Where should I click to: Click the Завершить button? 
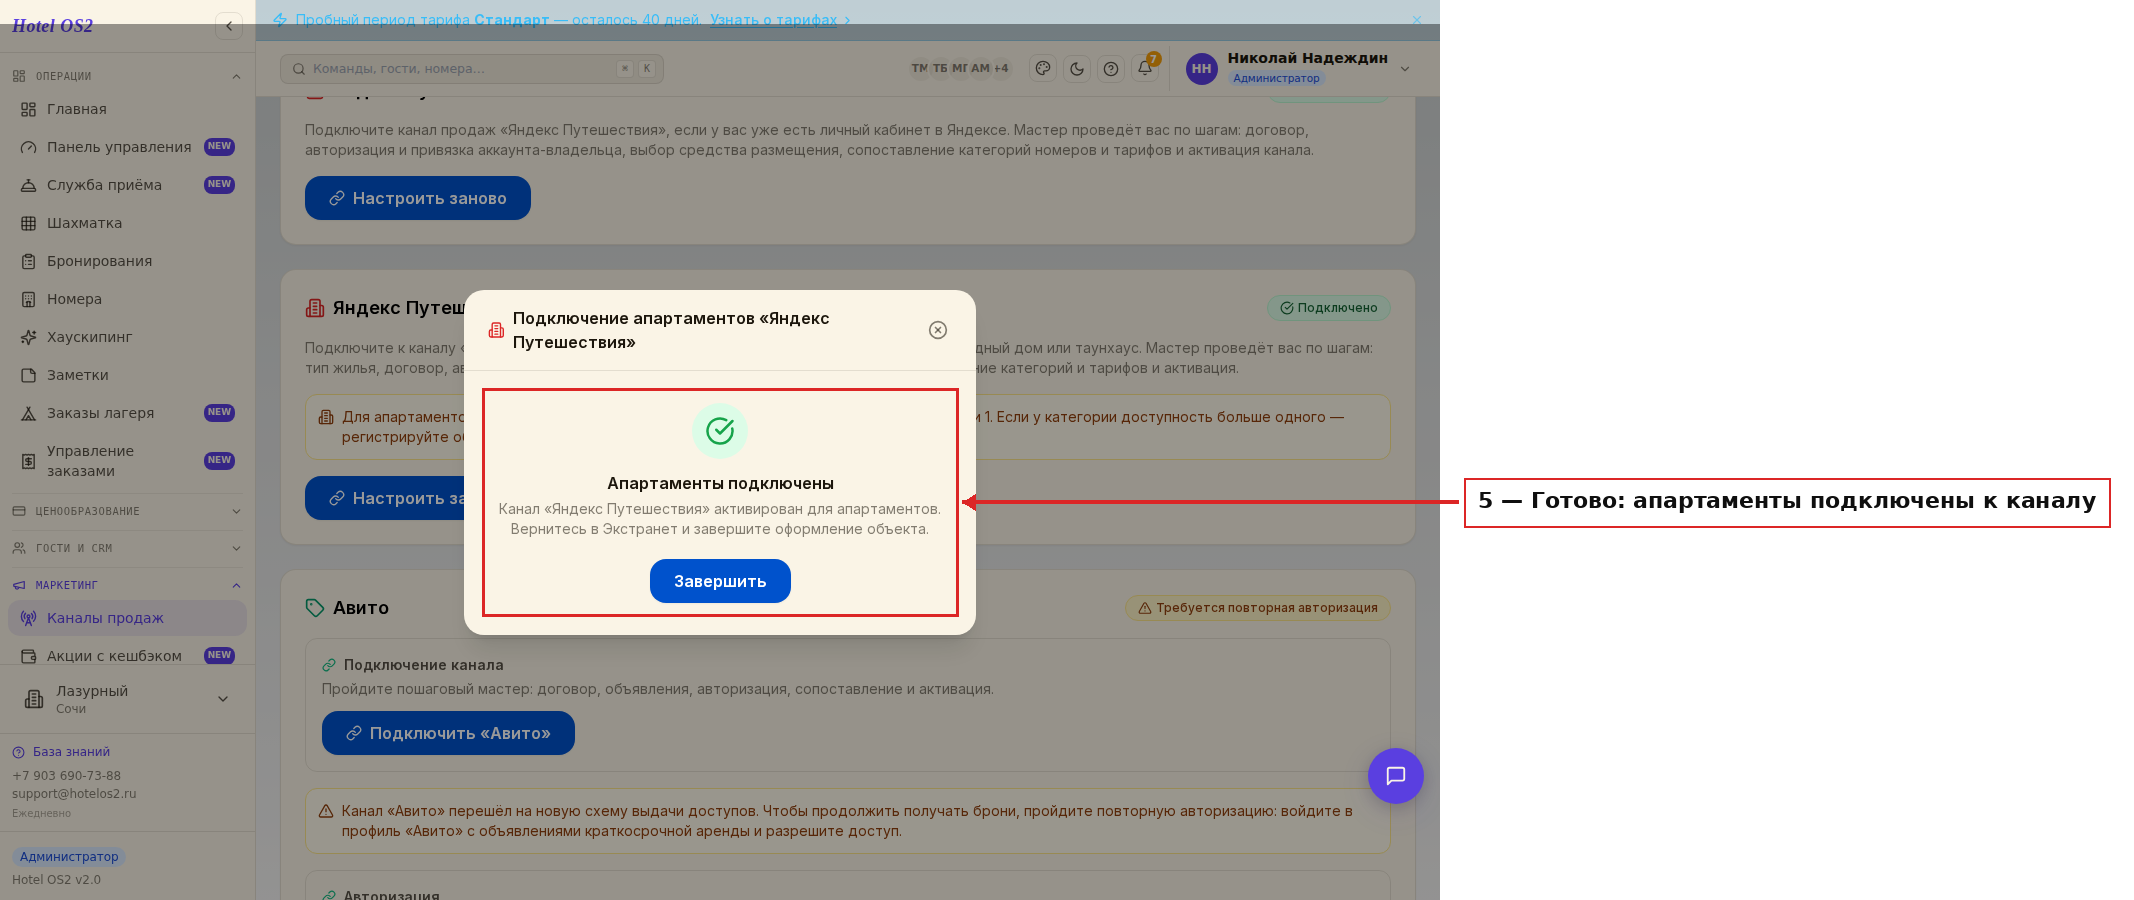720,581
